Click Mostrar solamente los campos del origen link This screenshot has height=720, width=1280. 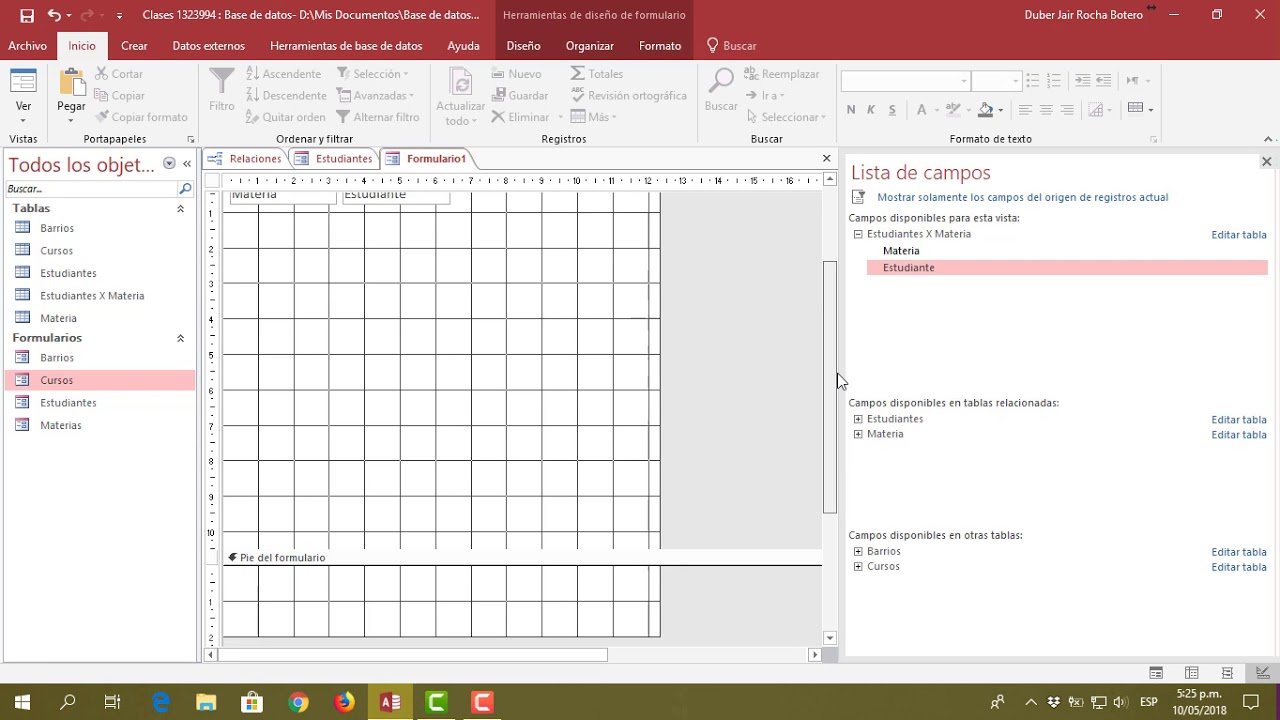point(1022,197)
